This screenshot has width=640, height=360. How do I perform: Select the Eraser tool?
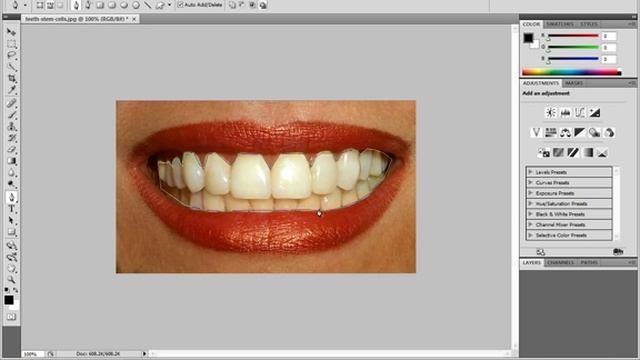[11, 149]
